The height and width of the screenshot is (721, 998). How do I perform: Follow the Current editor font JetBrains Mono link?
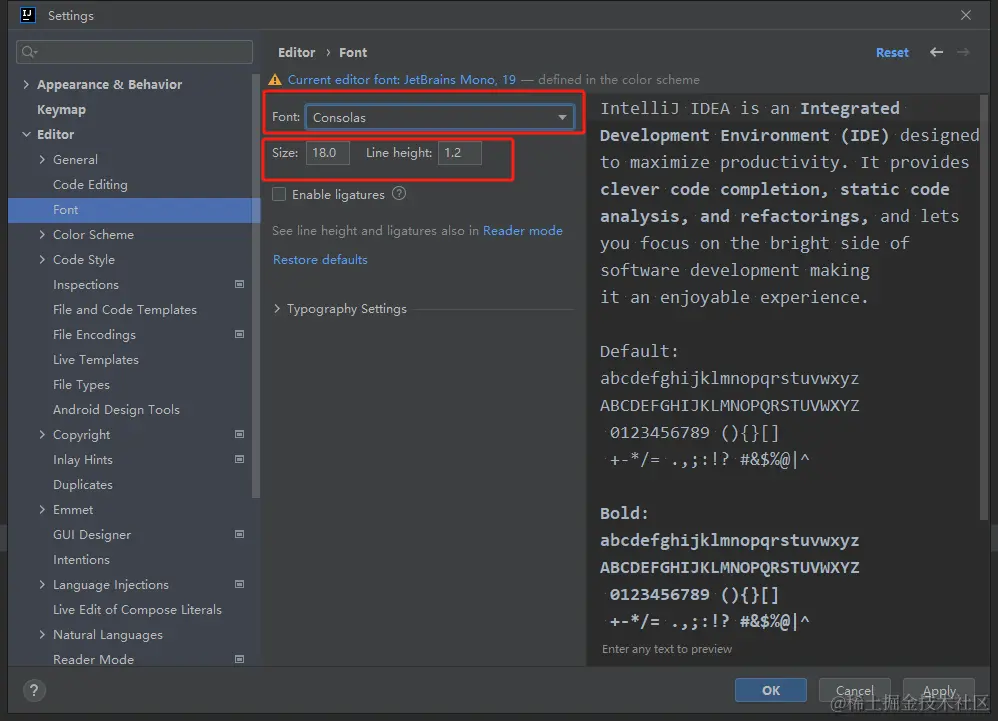tap(402, 80)
